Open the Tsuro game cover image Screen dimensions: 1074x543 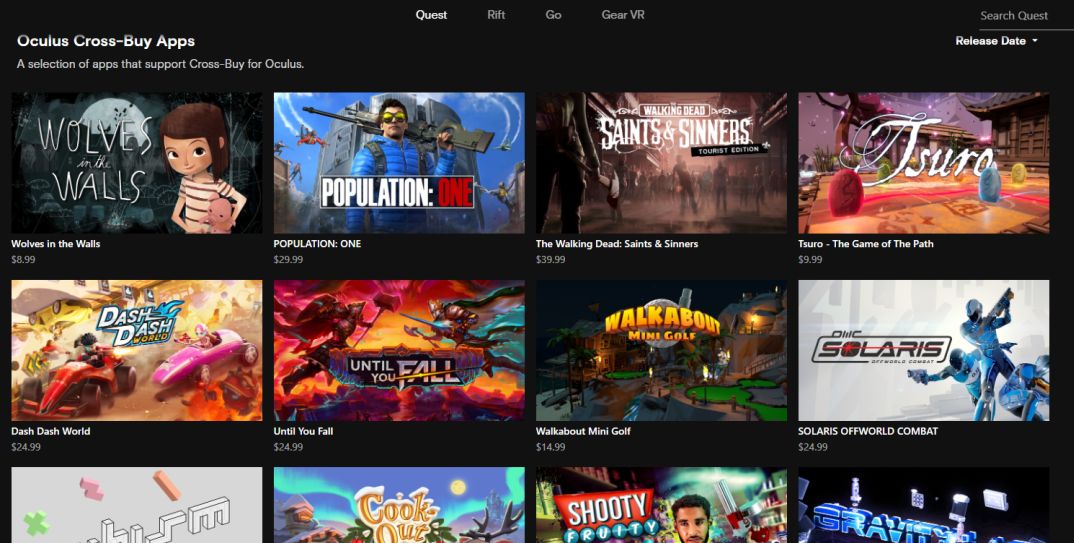(923, 163)
